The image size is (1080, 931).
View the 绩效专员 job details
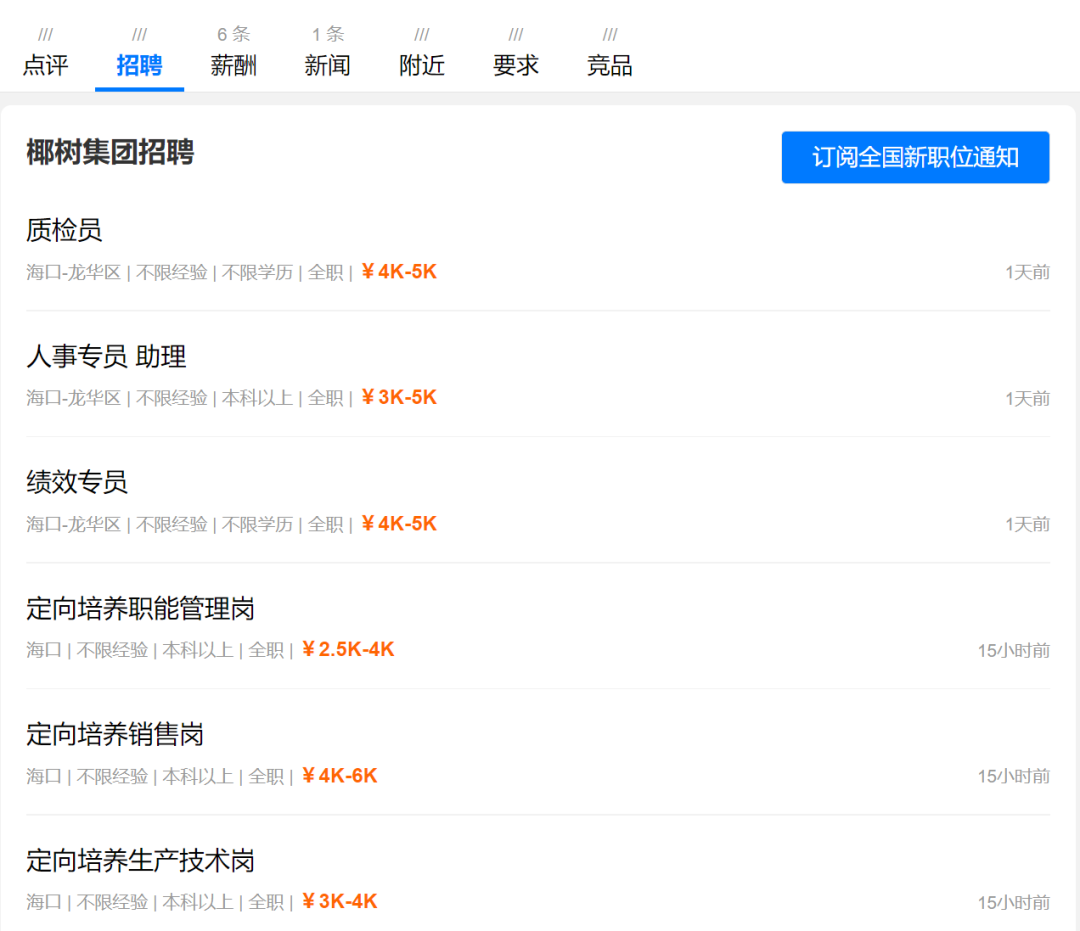click(77, 483)
